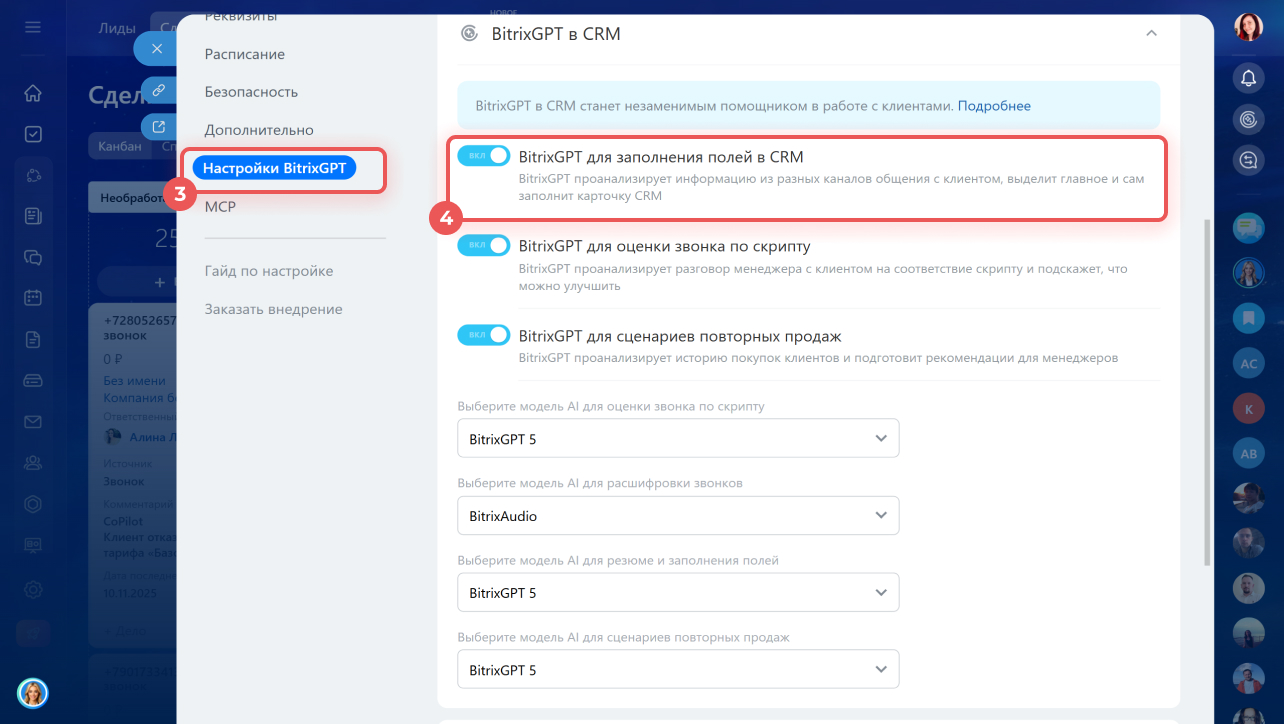Viewport: 1284px width, 724px height.
Task: Select Настройки BitrixGPT menu item
Action: [x=274, y=168]
